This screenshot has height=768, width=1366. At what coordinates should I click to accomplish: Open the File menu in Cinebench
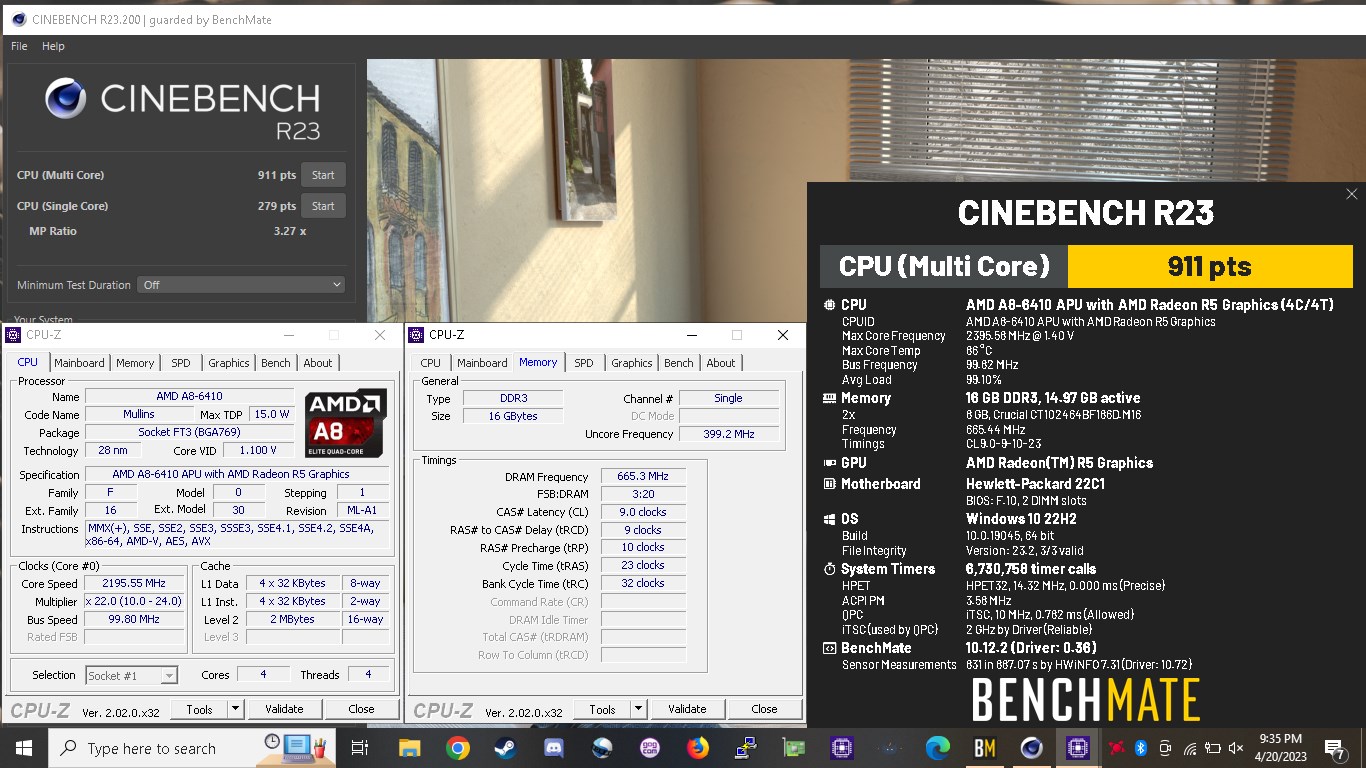pos(19,46)
